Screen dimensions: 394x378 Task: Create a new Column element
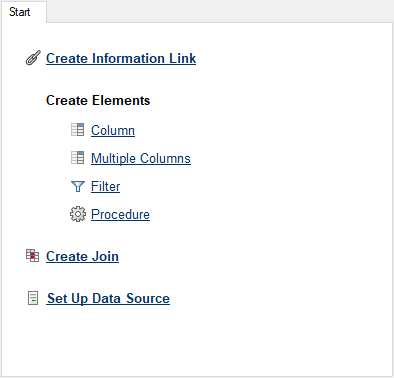coord(113,130)
